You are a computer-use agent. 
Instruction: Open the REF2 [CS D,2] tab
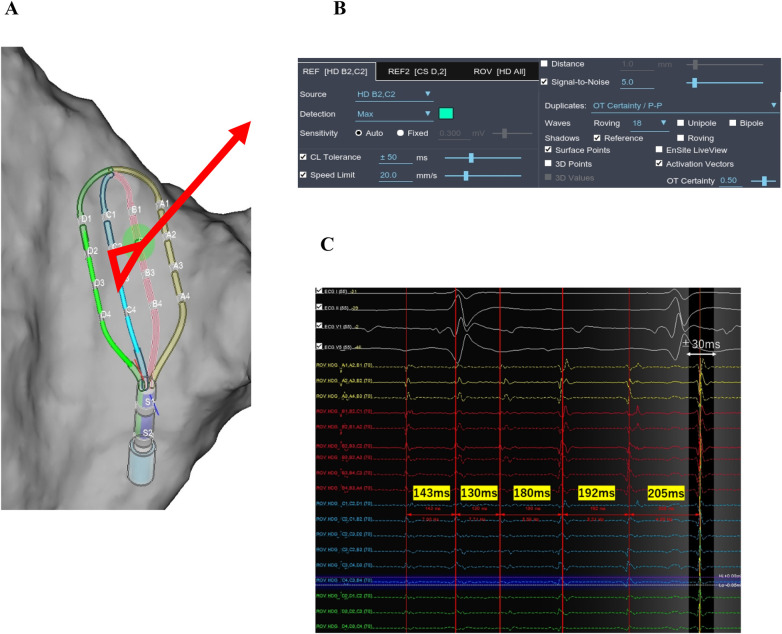click(x=417, y=72)
